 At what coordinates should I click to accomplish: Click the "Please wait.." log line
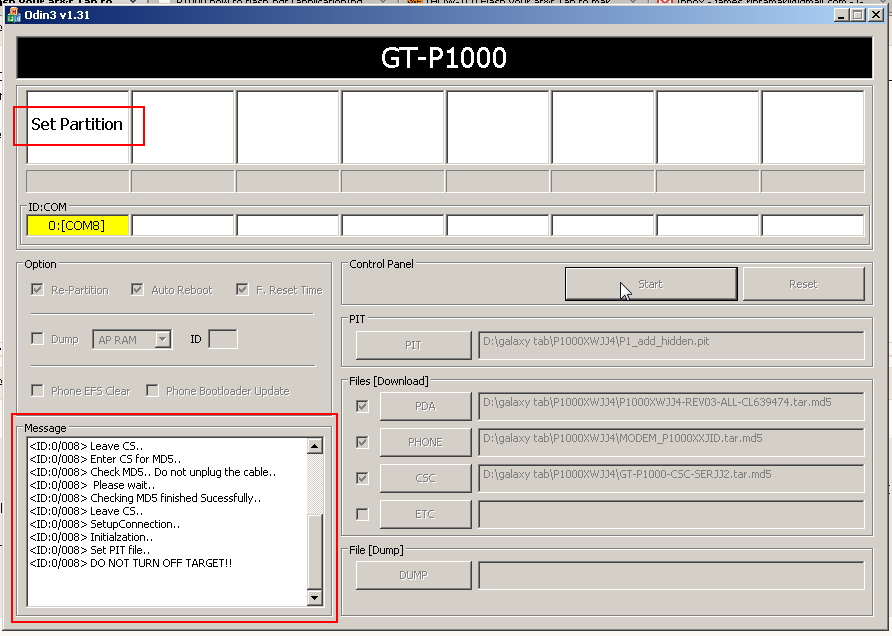pos(92,485)
